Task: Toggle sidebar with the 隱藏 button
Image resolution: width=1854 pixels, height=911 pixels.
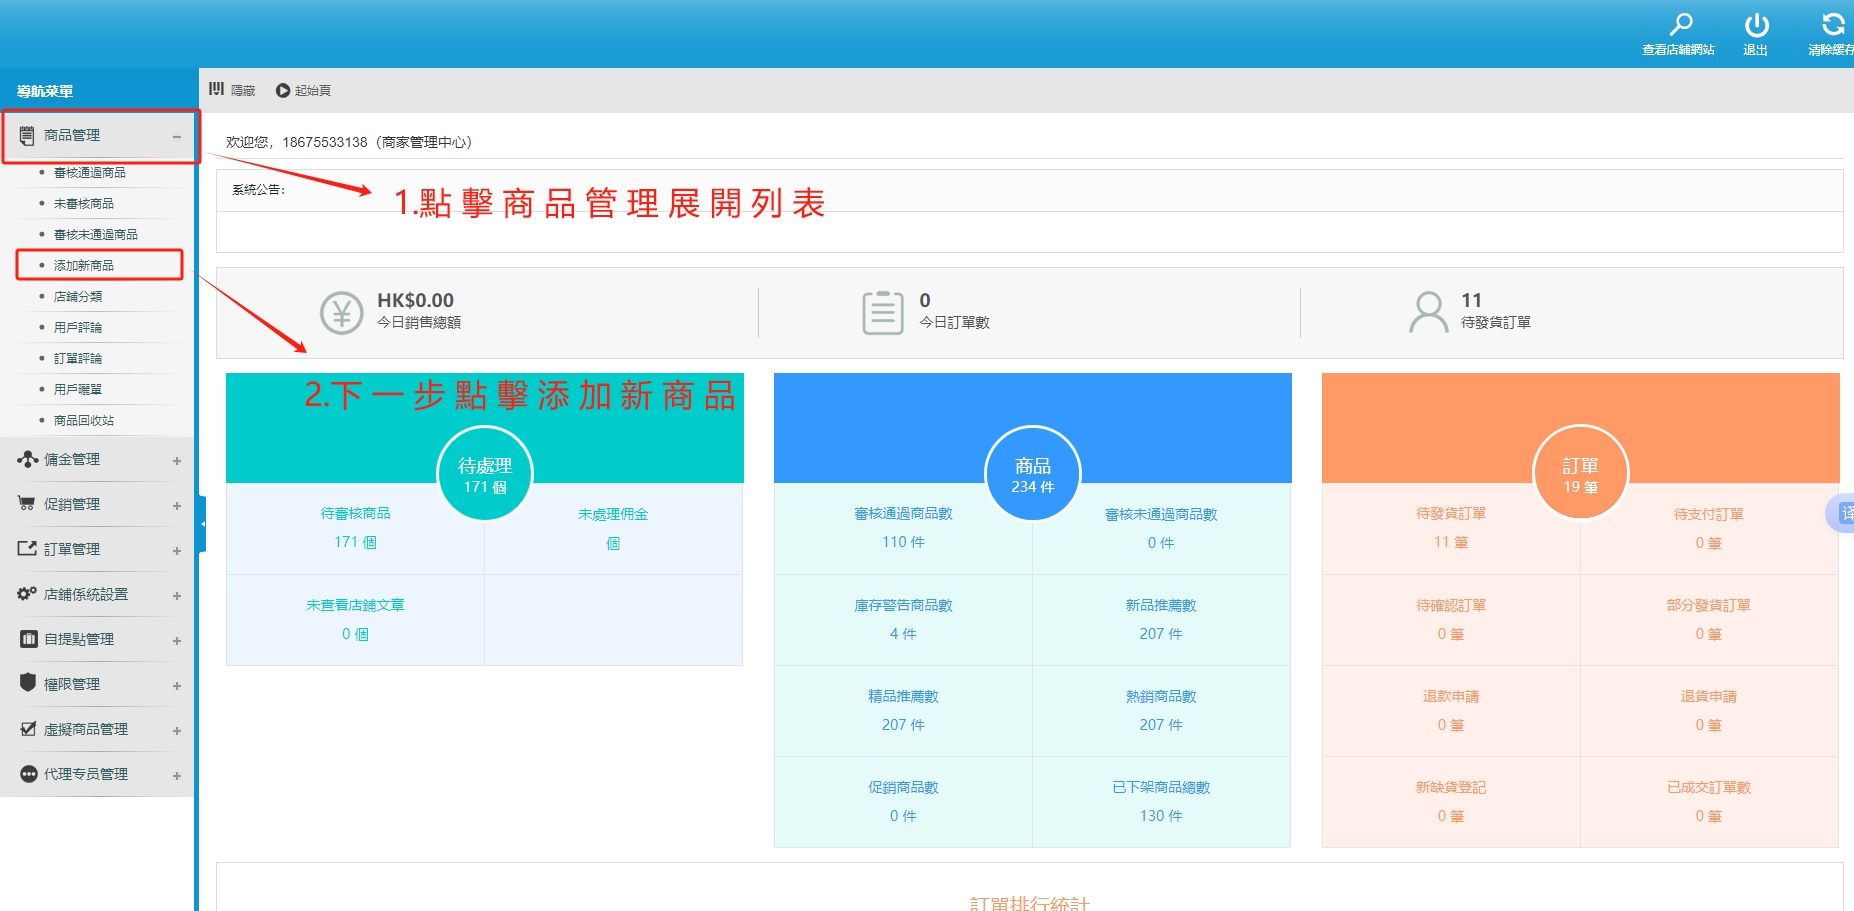Action: (232, 90)
